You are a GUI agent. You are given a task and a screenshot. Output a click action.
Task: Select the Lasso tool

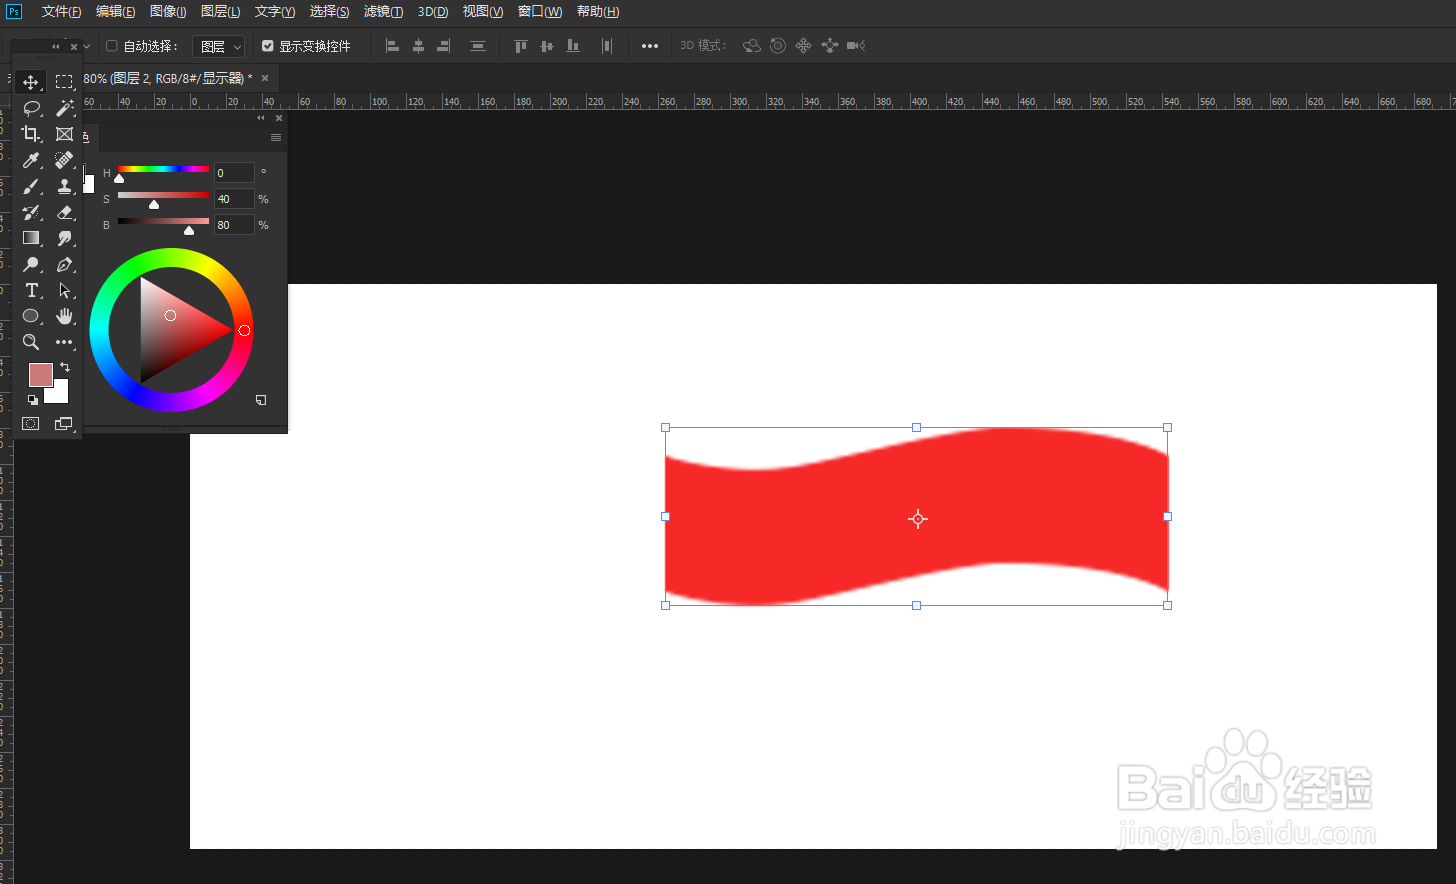(x=31, y=108)
